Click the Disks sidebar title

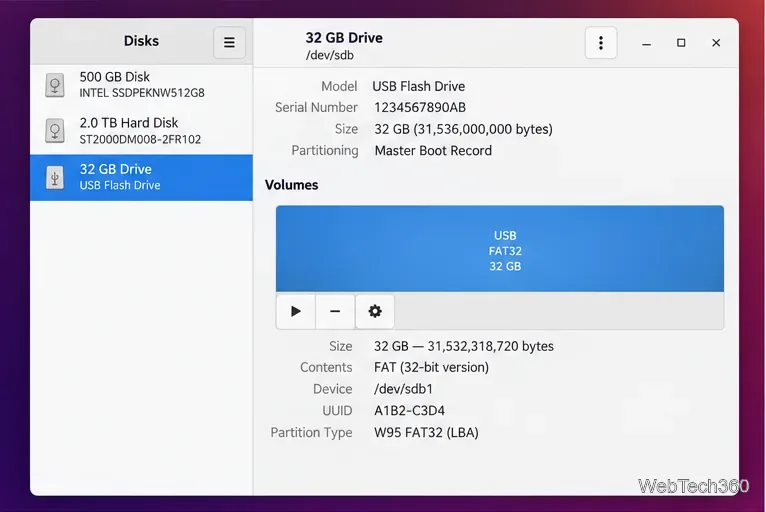[x=141, y=41]
